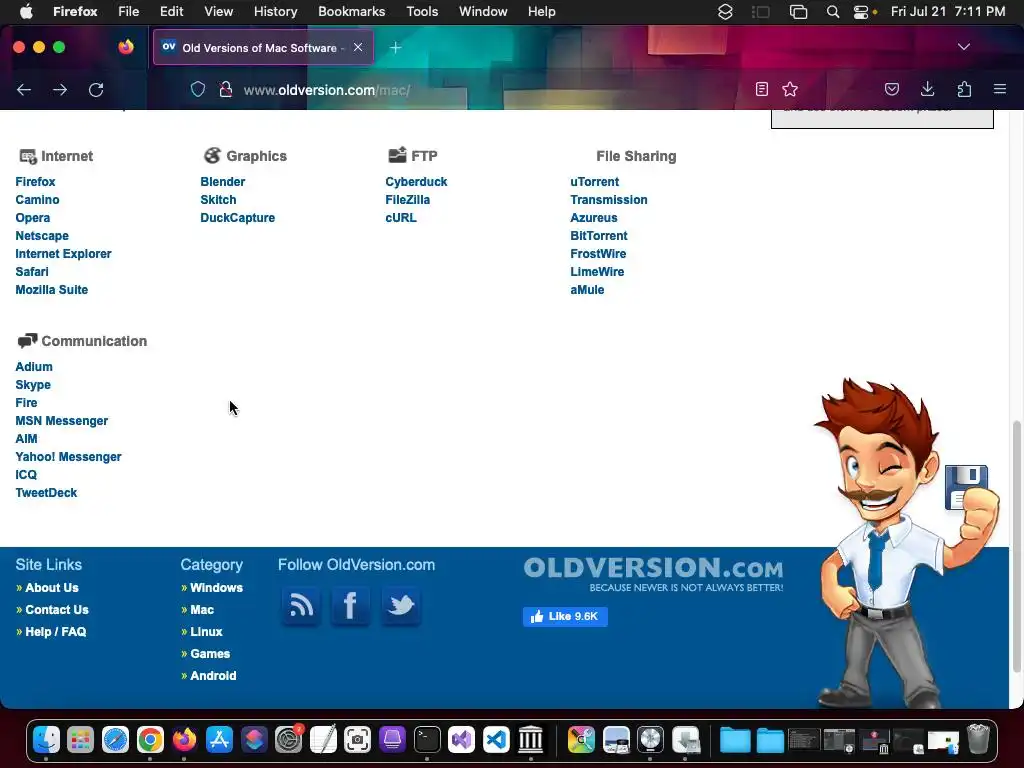
Task: Open the Edit menu
Action: point(171,12)
